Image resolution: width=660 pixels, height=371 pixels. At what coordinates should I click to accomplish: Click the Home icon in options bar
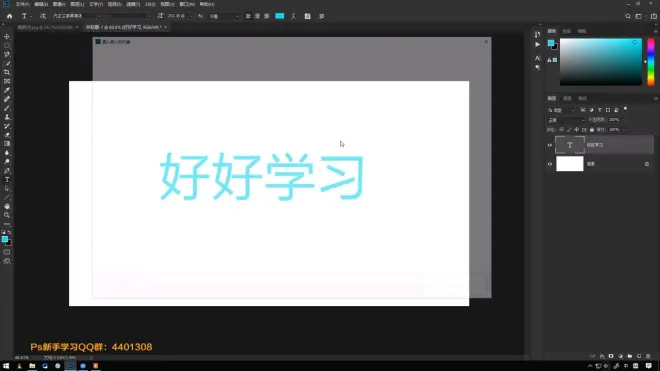[x=10, y=16]
